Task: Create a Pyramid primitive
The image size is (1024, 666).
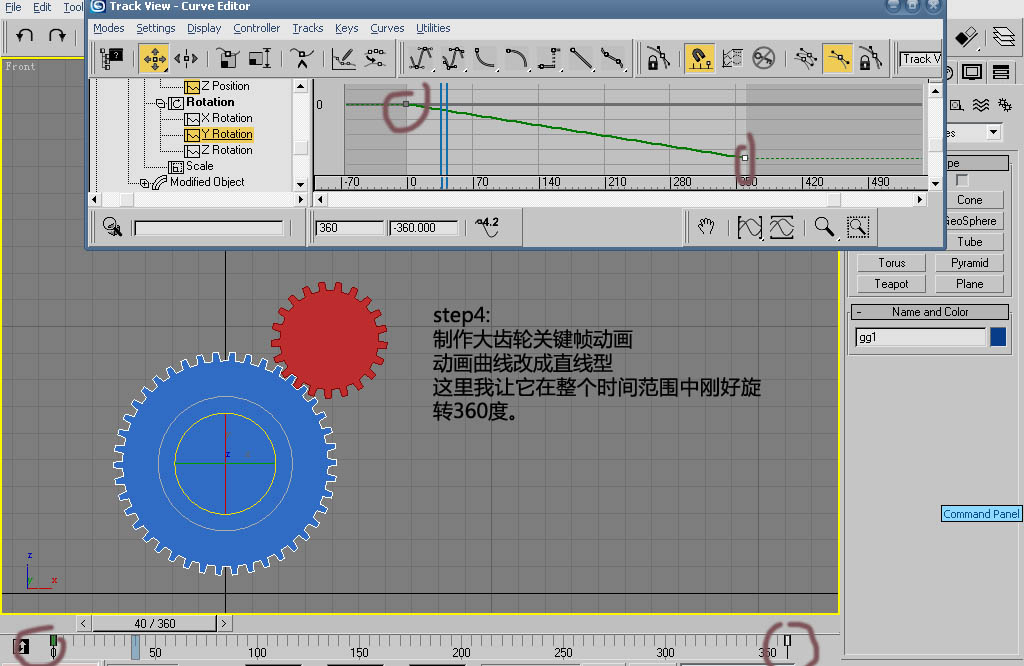Action: tap(969, 263)
